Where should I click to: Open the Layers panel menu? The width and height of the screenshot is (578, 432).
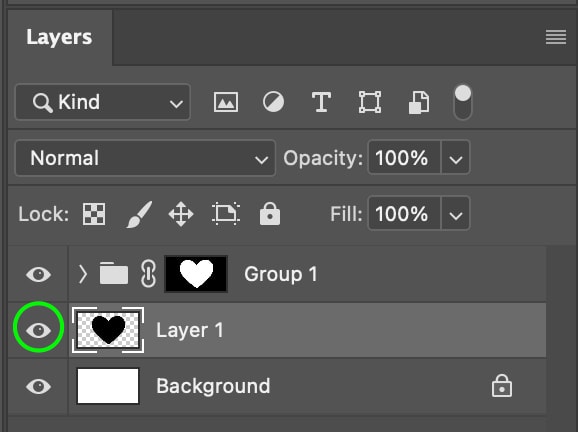pos(556,37)
